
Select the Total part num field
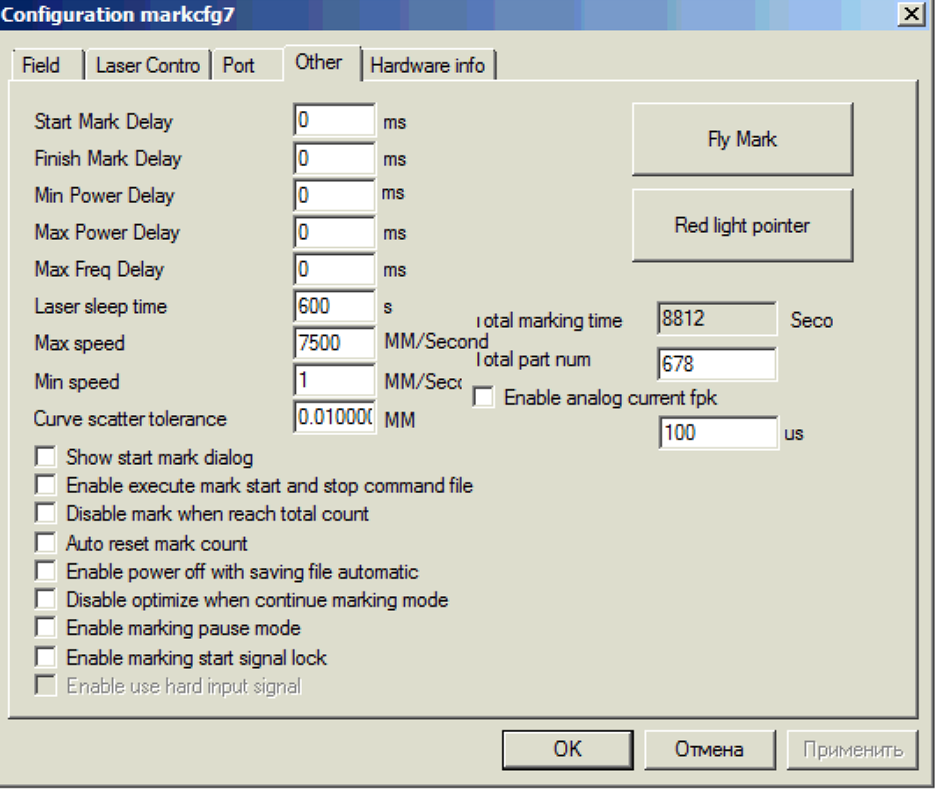point(717,364)
